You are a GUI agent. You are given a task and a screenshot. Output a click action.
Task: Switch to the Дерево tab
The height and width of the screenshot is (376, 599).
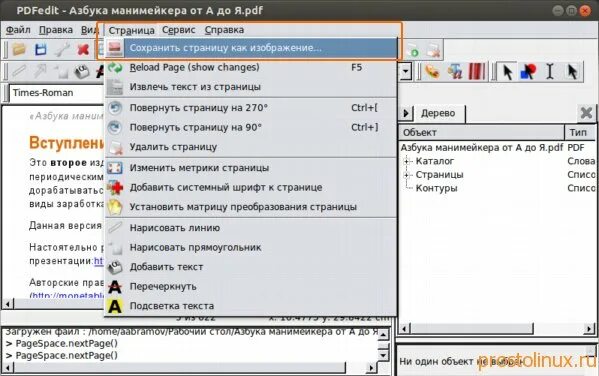pos(438,113)
